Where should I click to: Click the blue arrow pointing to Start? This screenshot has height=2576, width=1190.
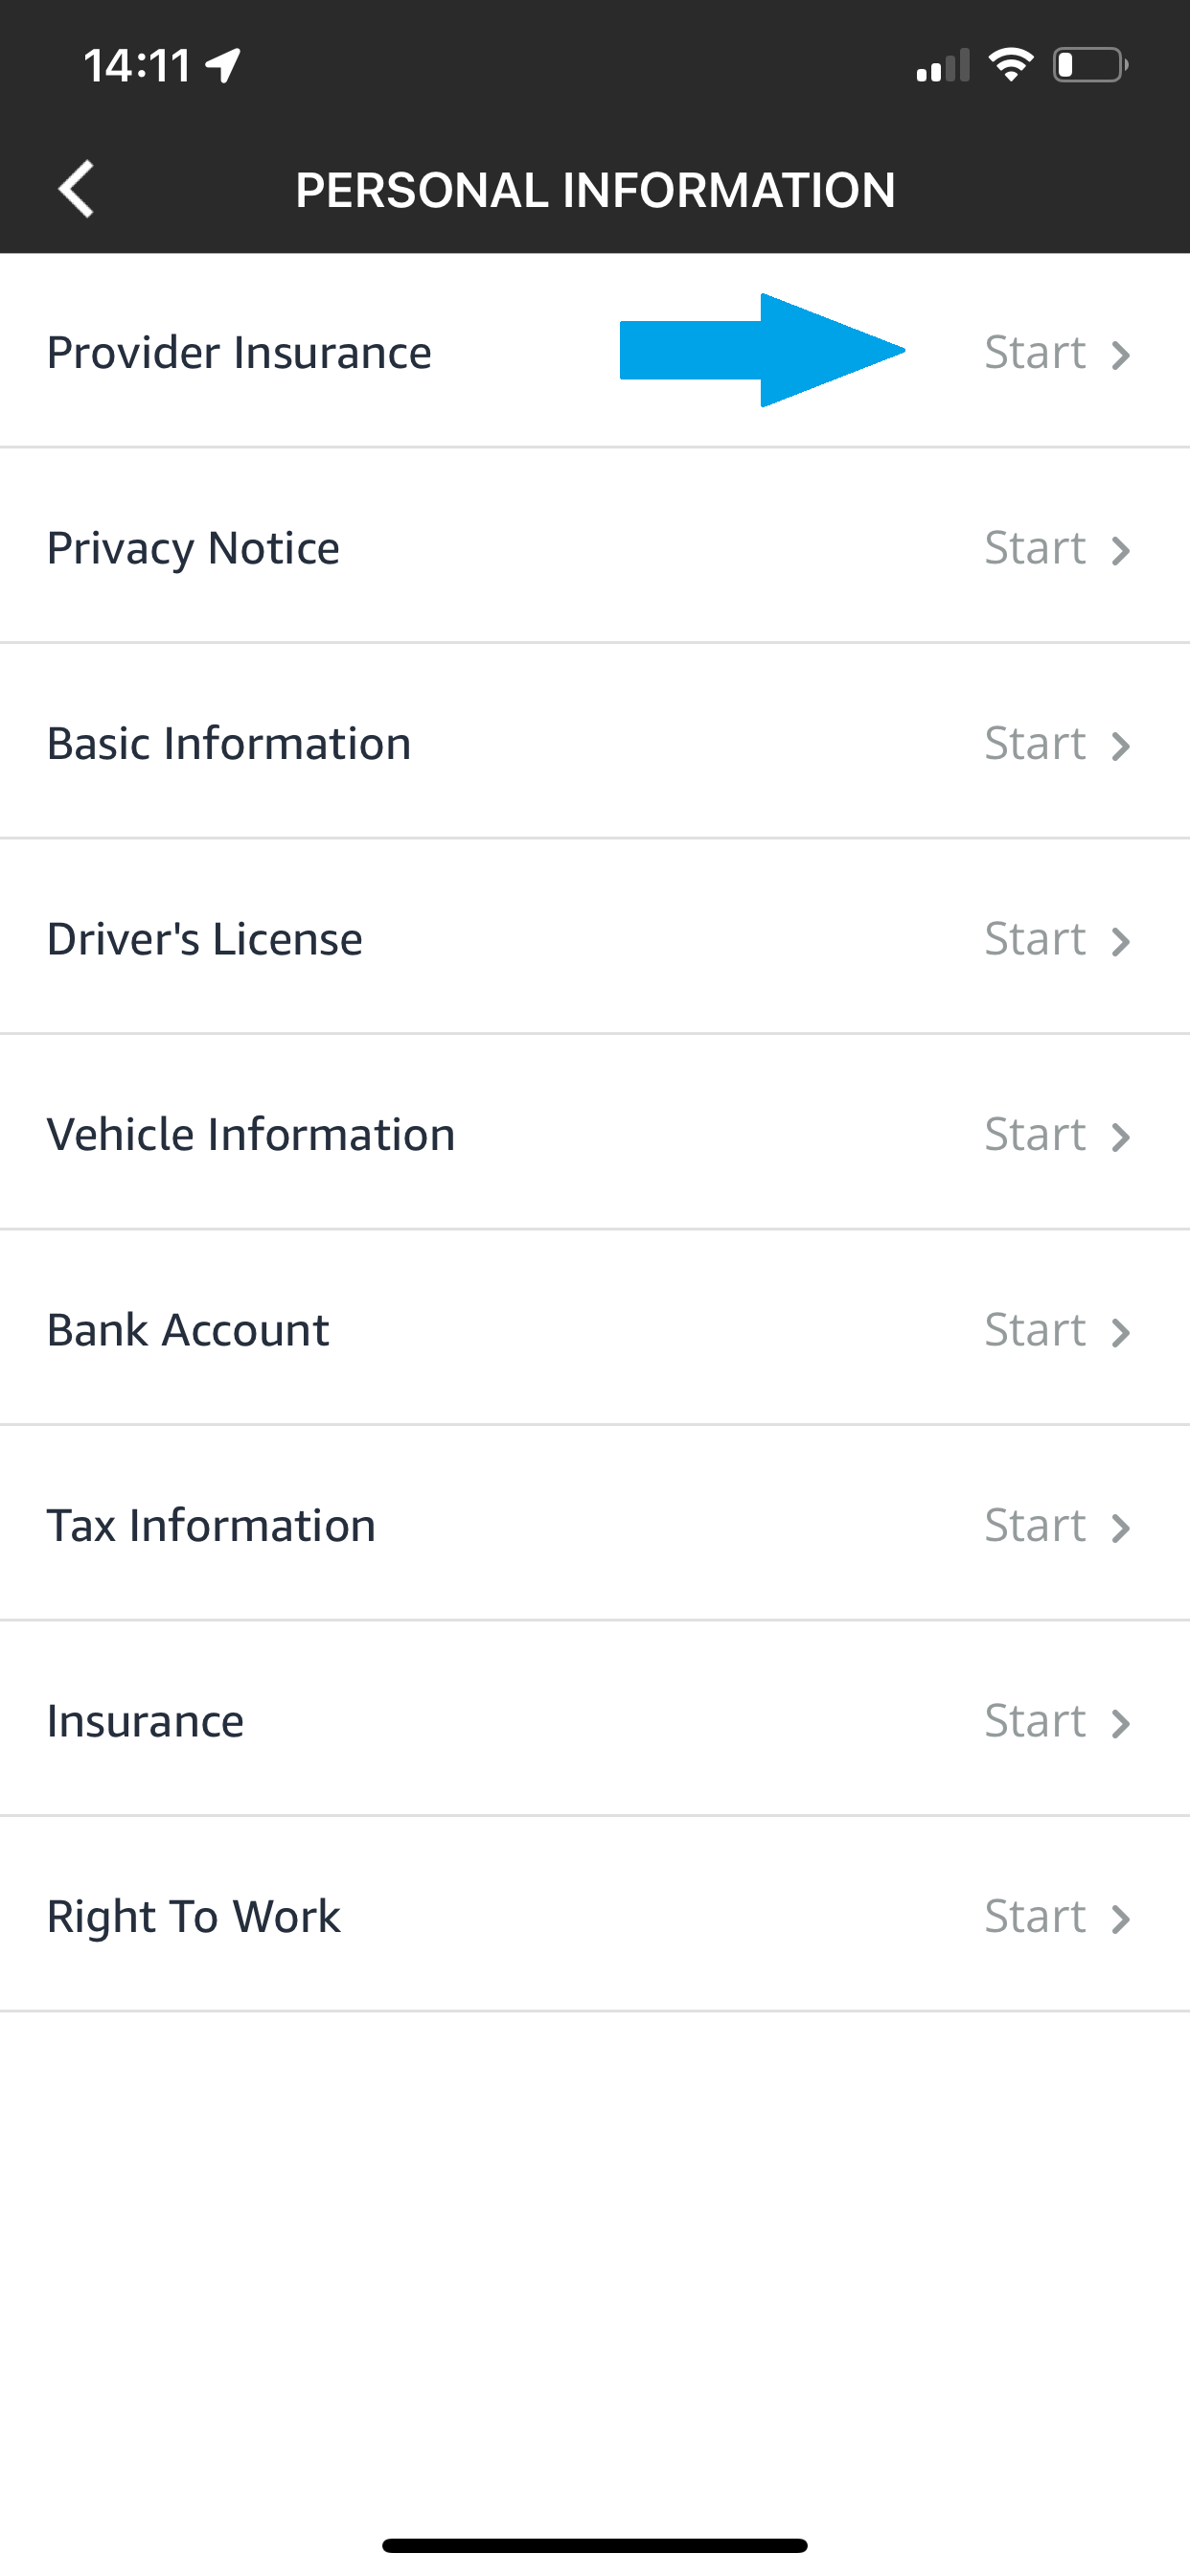762,350
